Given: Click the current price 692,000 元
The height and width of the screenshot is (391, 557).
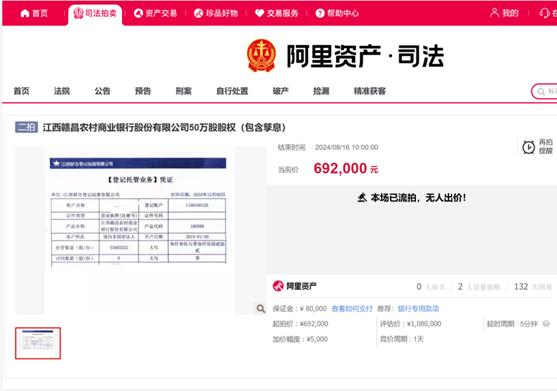Looking at the screenshot, I should [x=346, y=168].
